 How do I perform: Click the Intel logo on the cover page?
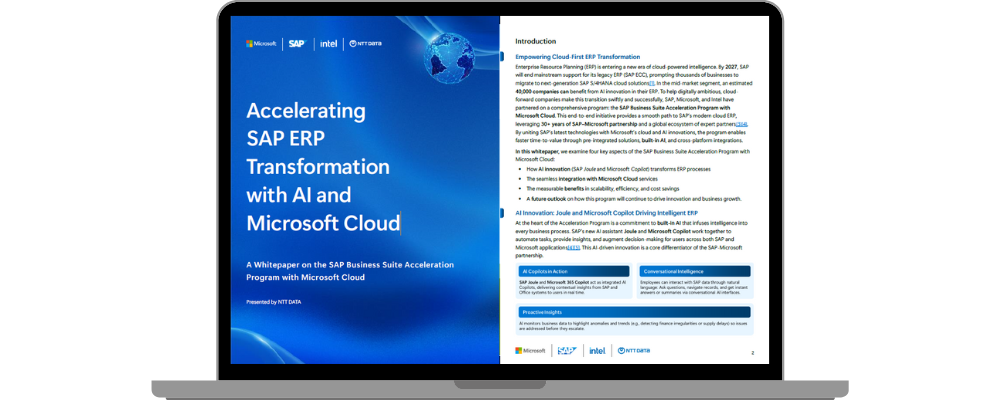(328, 43)
